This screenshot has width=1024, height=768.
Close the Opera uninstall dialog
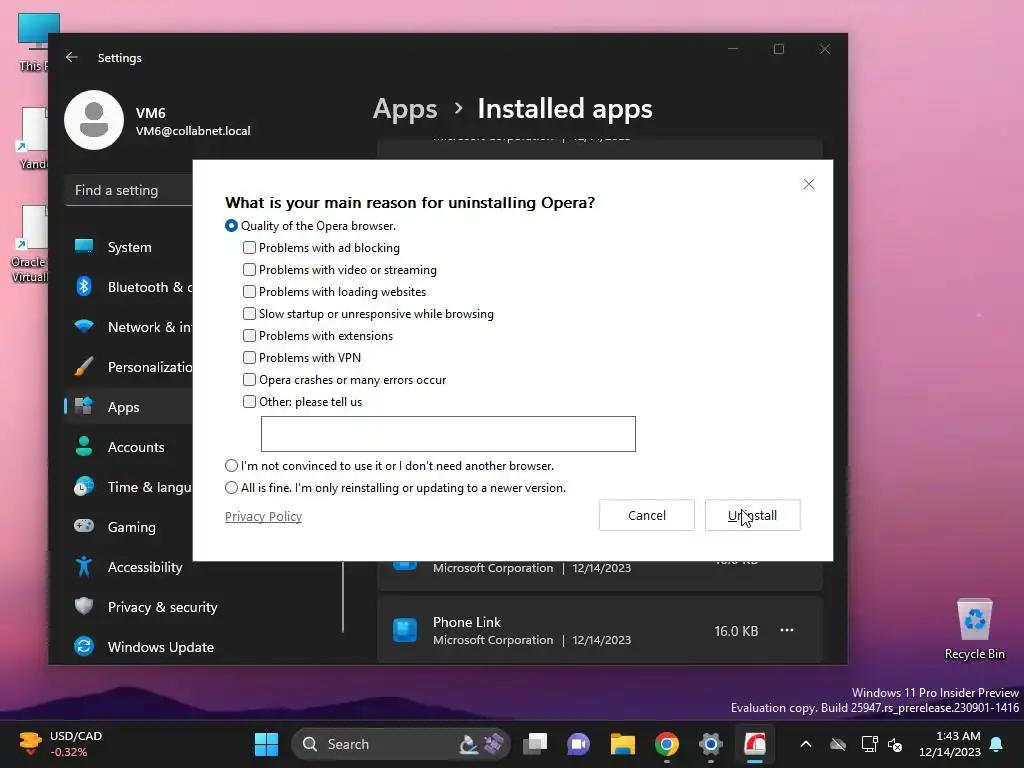point(808,184)
